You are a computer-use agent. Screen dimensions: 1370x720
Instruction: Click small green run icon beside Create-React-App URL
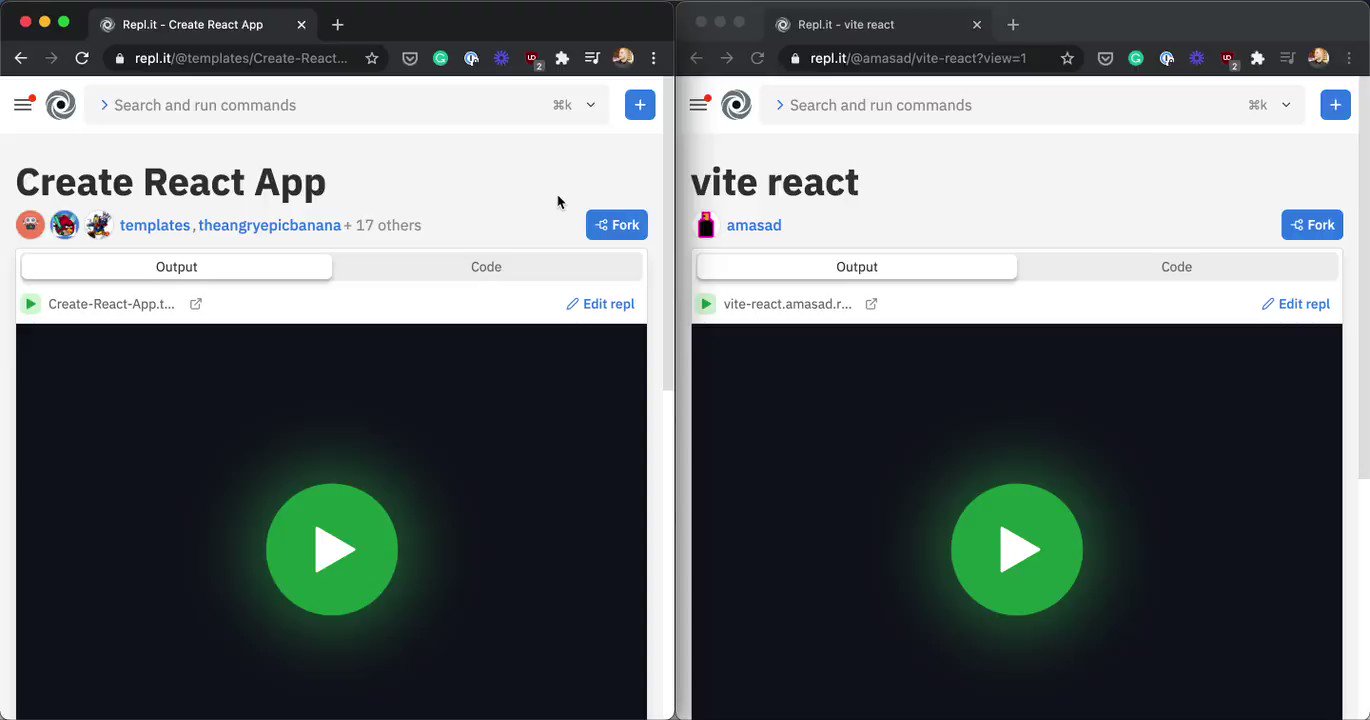(x=31, y=304)
